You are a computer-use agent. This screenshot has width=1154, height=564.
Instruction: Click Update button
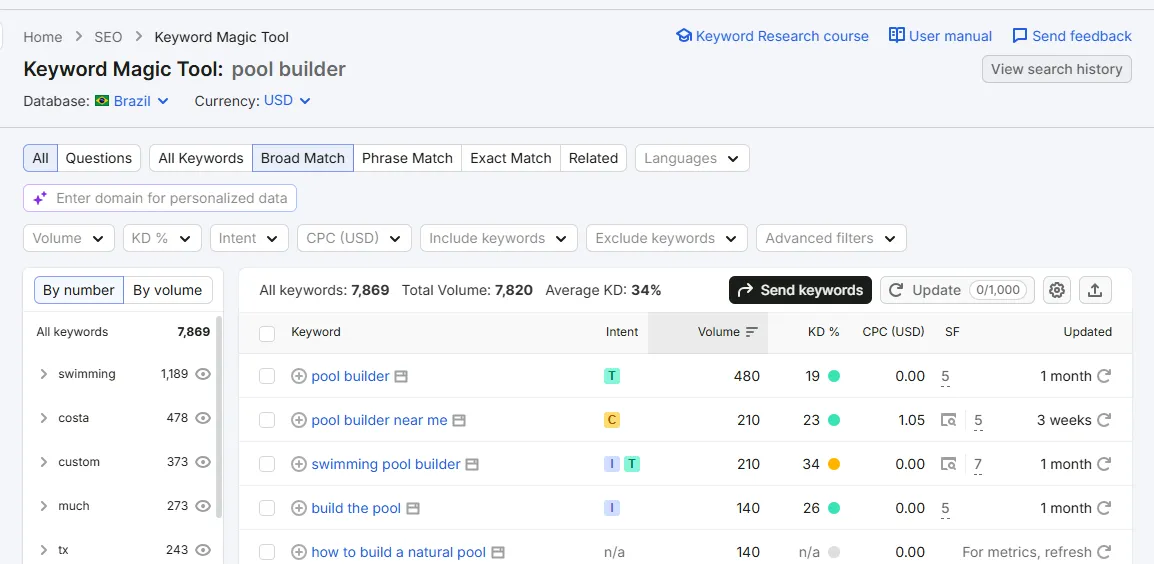(x=957, y=290)
